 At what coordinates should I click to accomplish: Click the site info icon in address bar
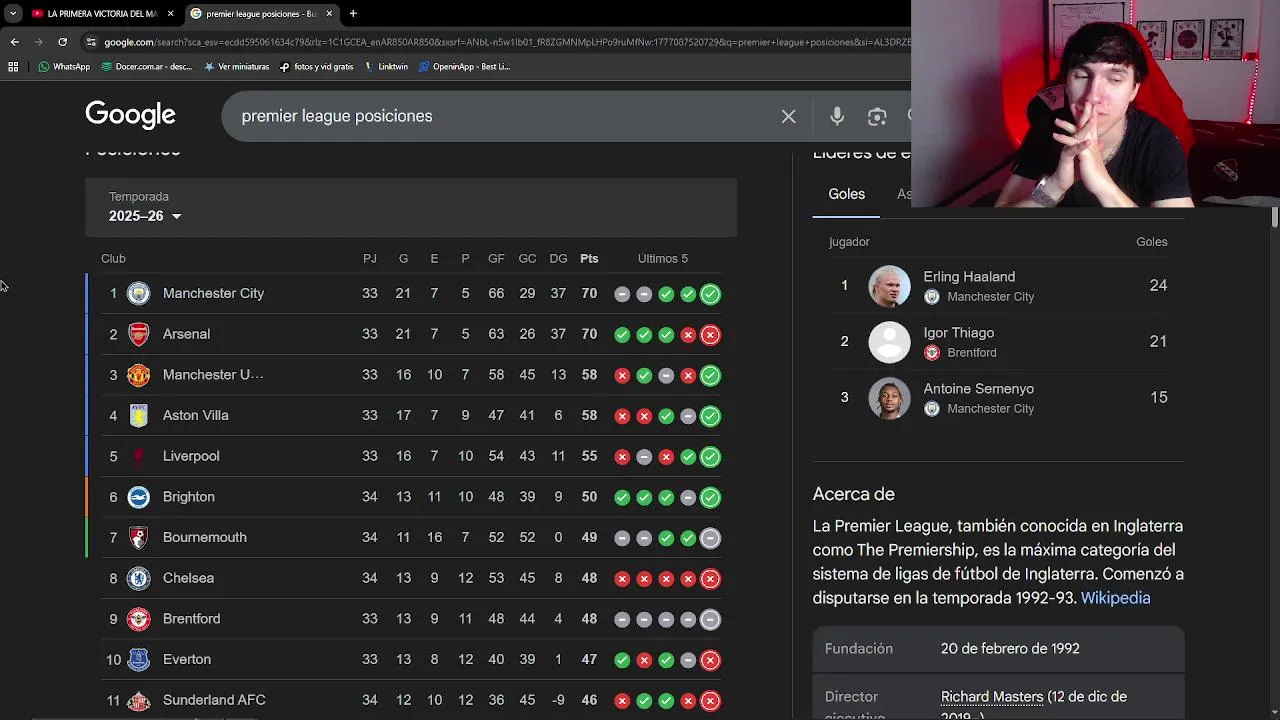coord(91,42)
